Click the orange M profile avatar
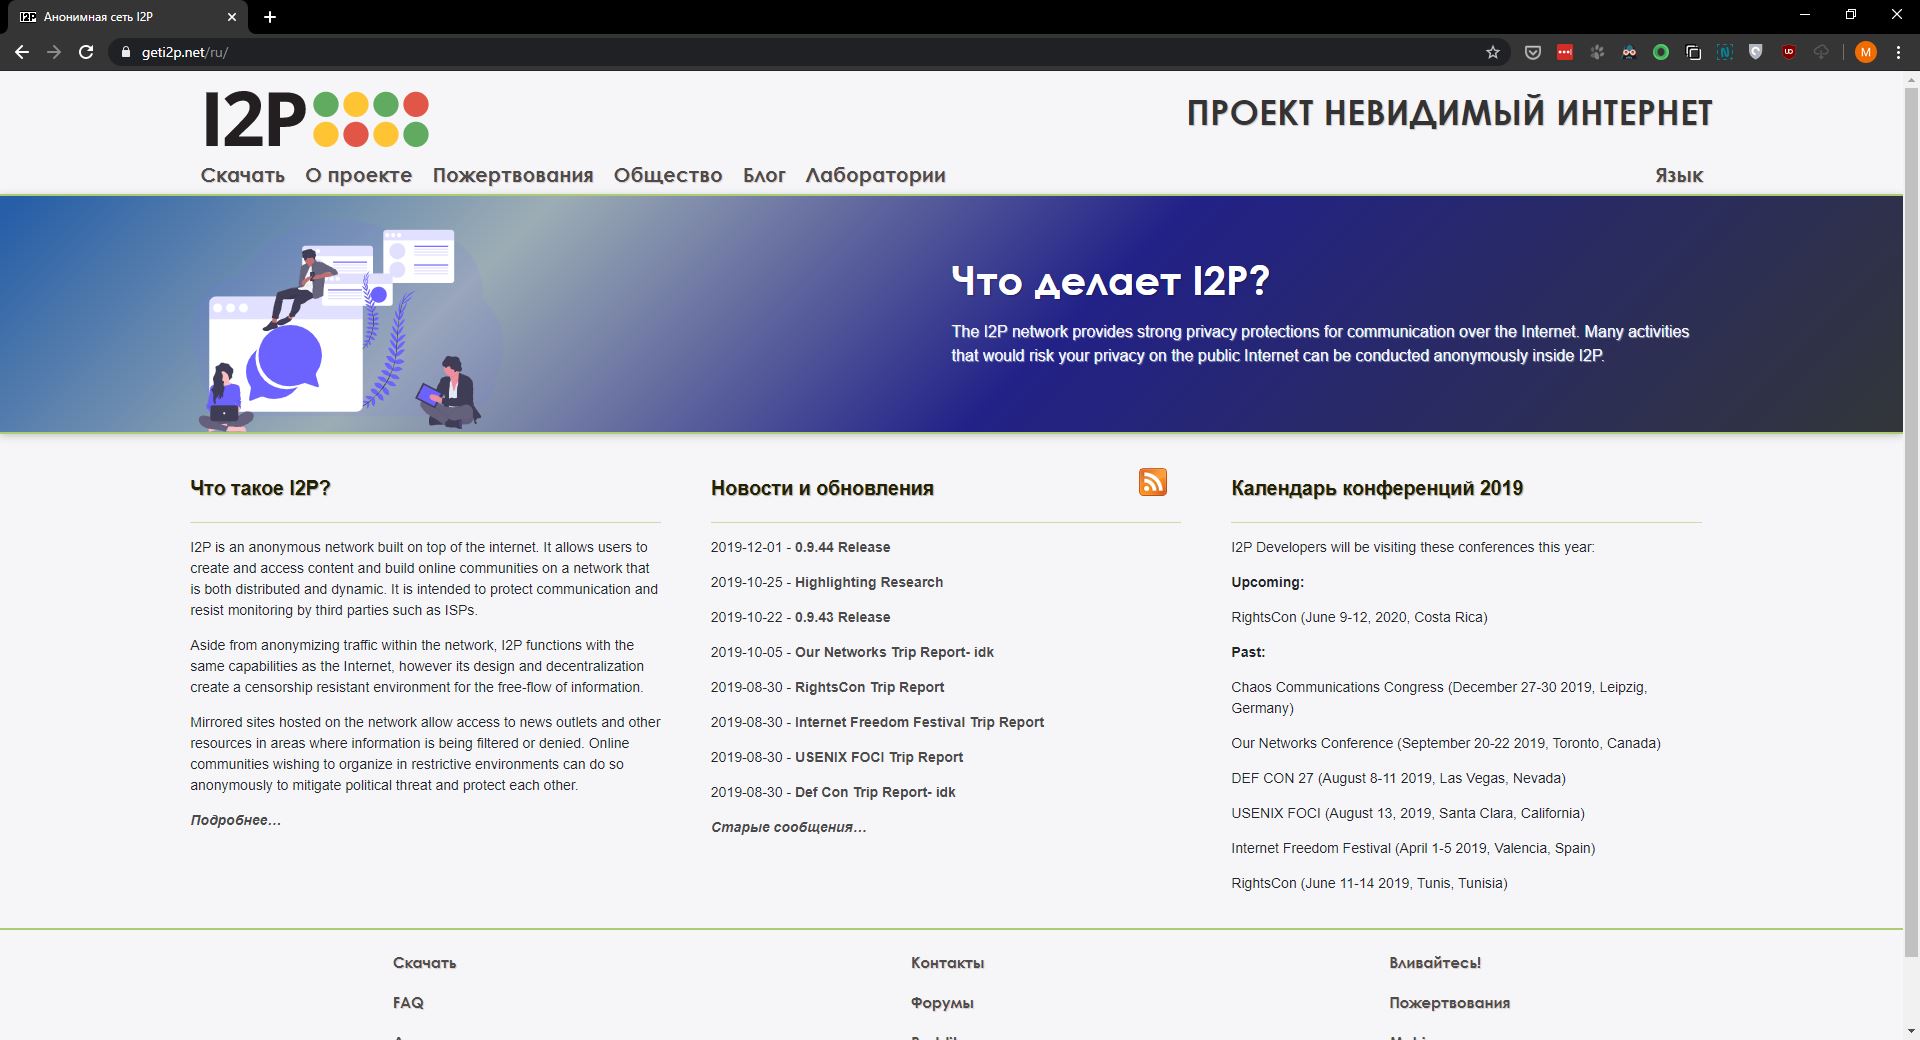 (x=1865, y=52)
